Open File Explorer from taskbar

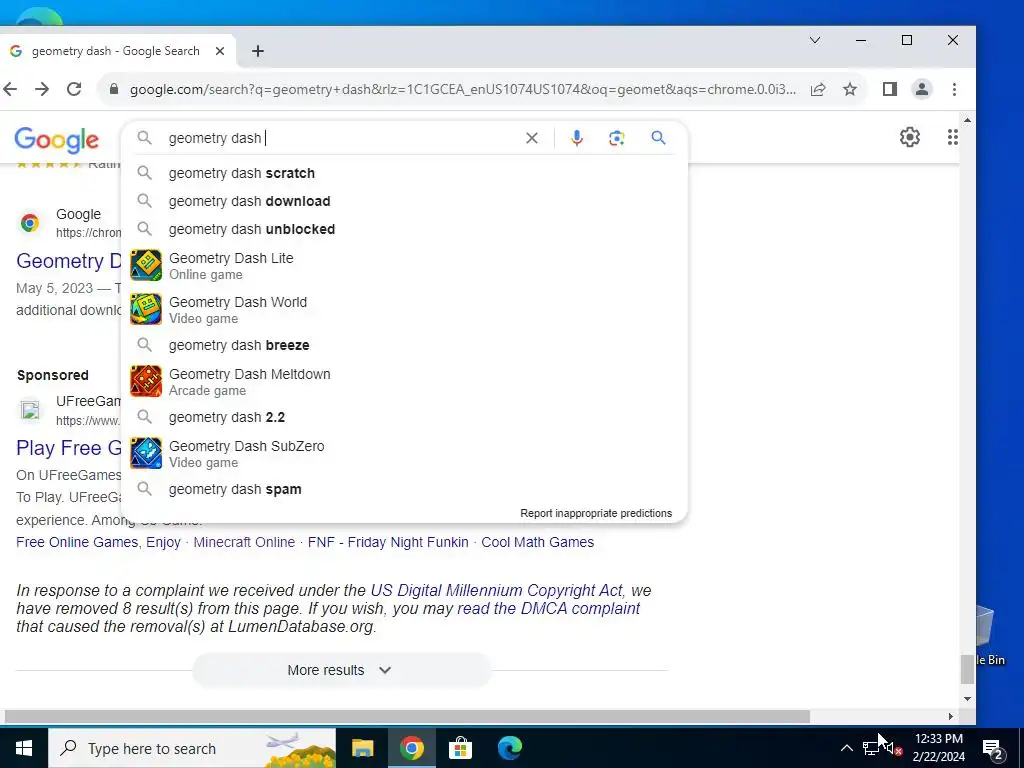pyautogui.click(x=362, y=748)
